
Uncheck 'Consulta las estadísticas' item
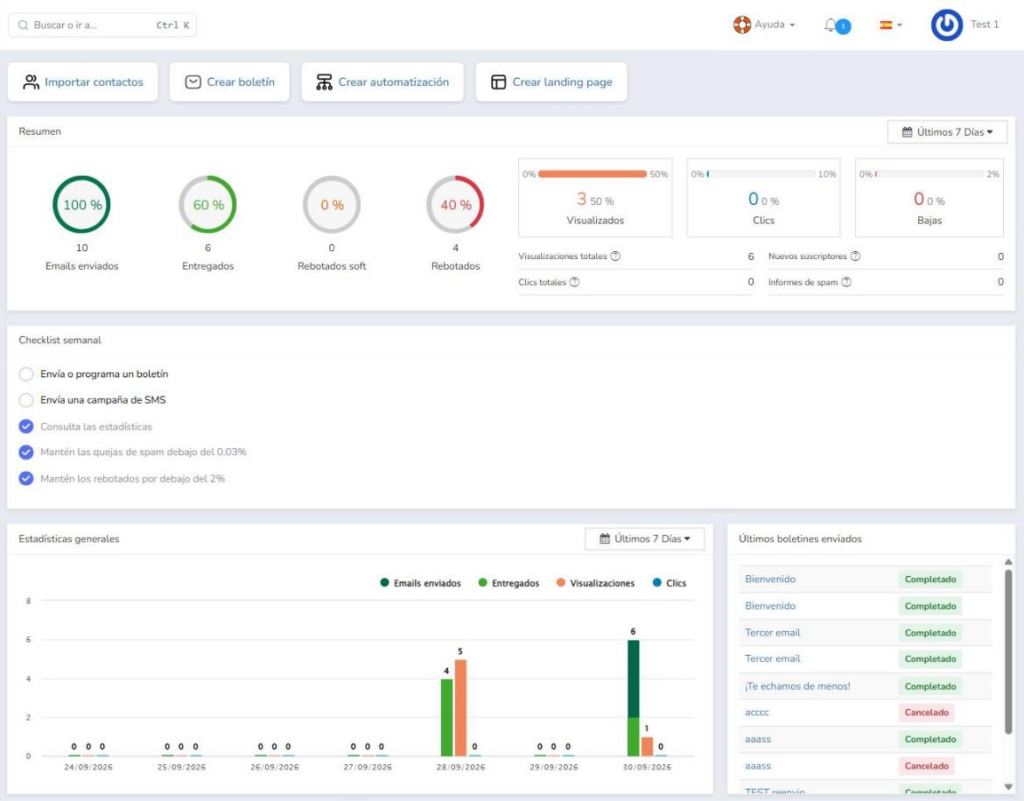point(26,426)
